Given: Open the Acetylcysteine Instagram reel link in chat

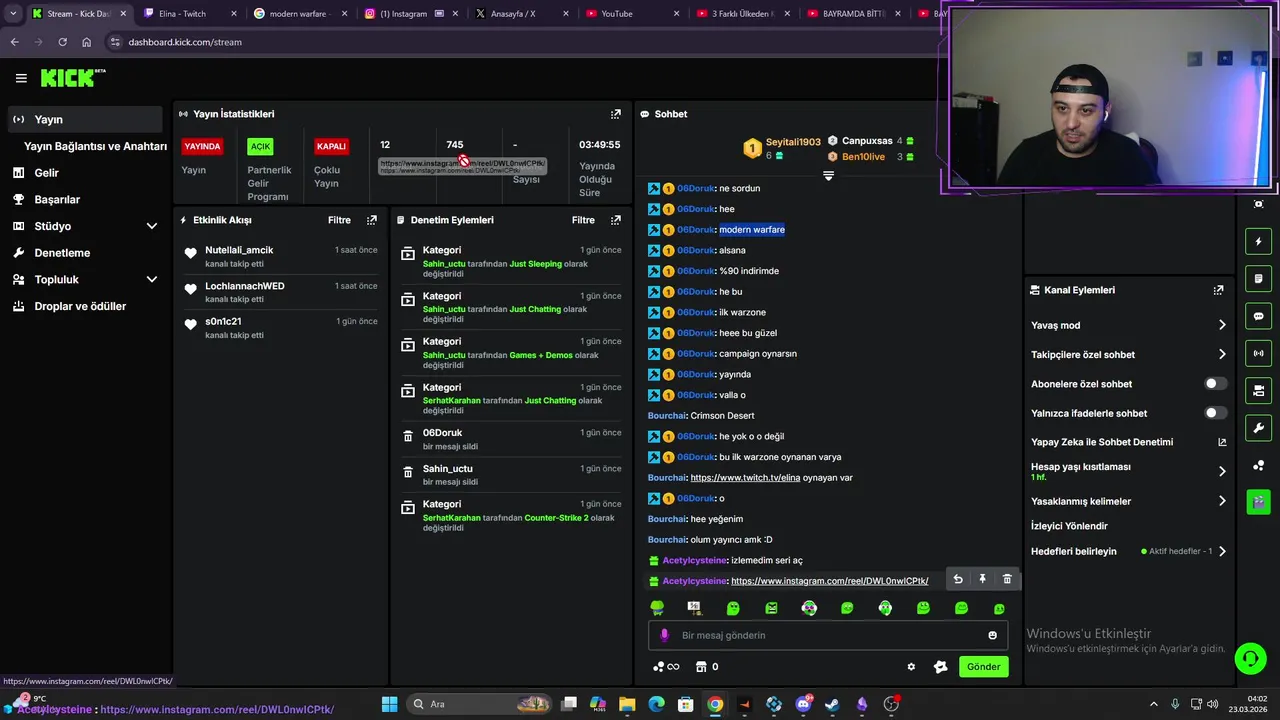Looking at the screenshot, I should [829, 581].
